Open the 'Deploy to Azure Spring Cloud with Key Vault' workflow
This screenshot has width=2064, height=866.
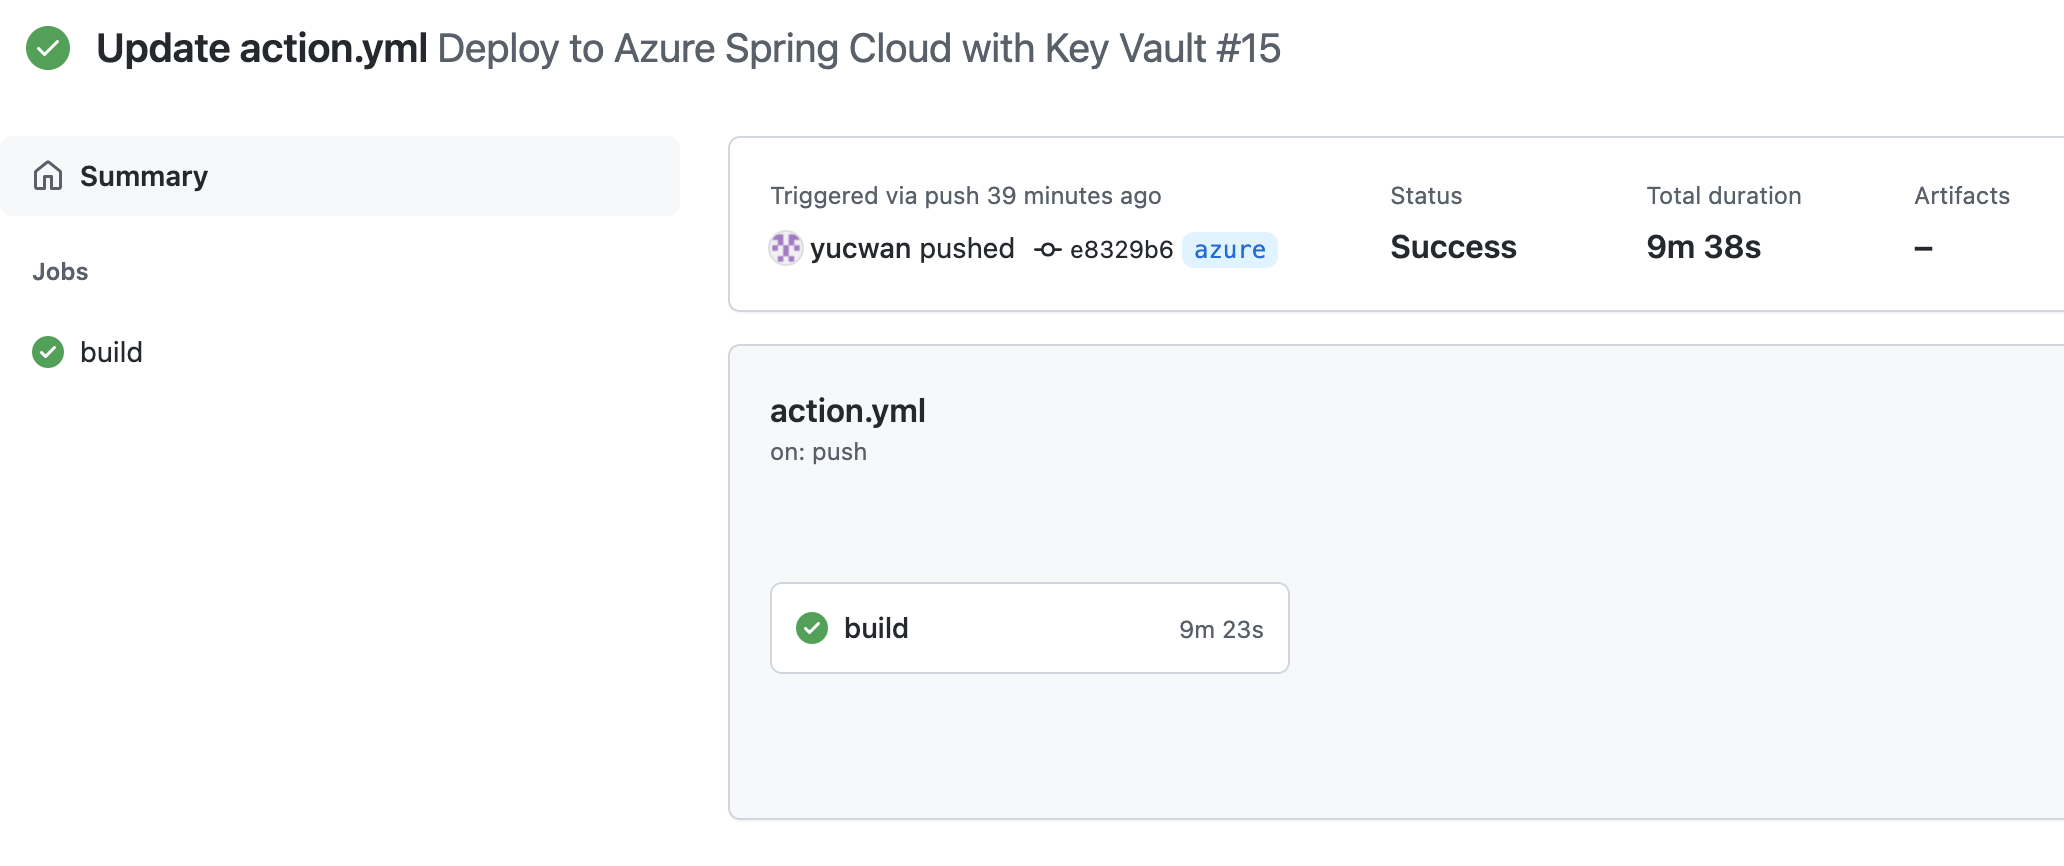(820, 48)
